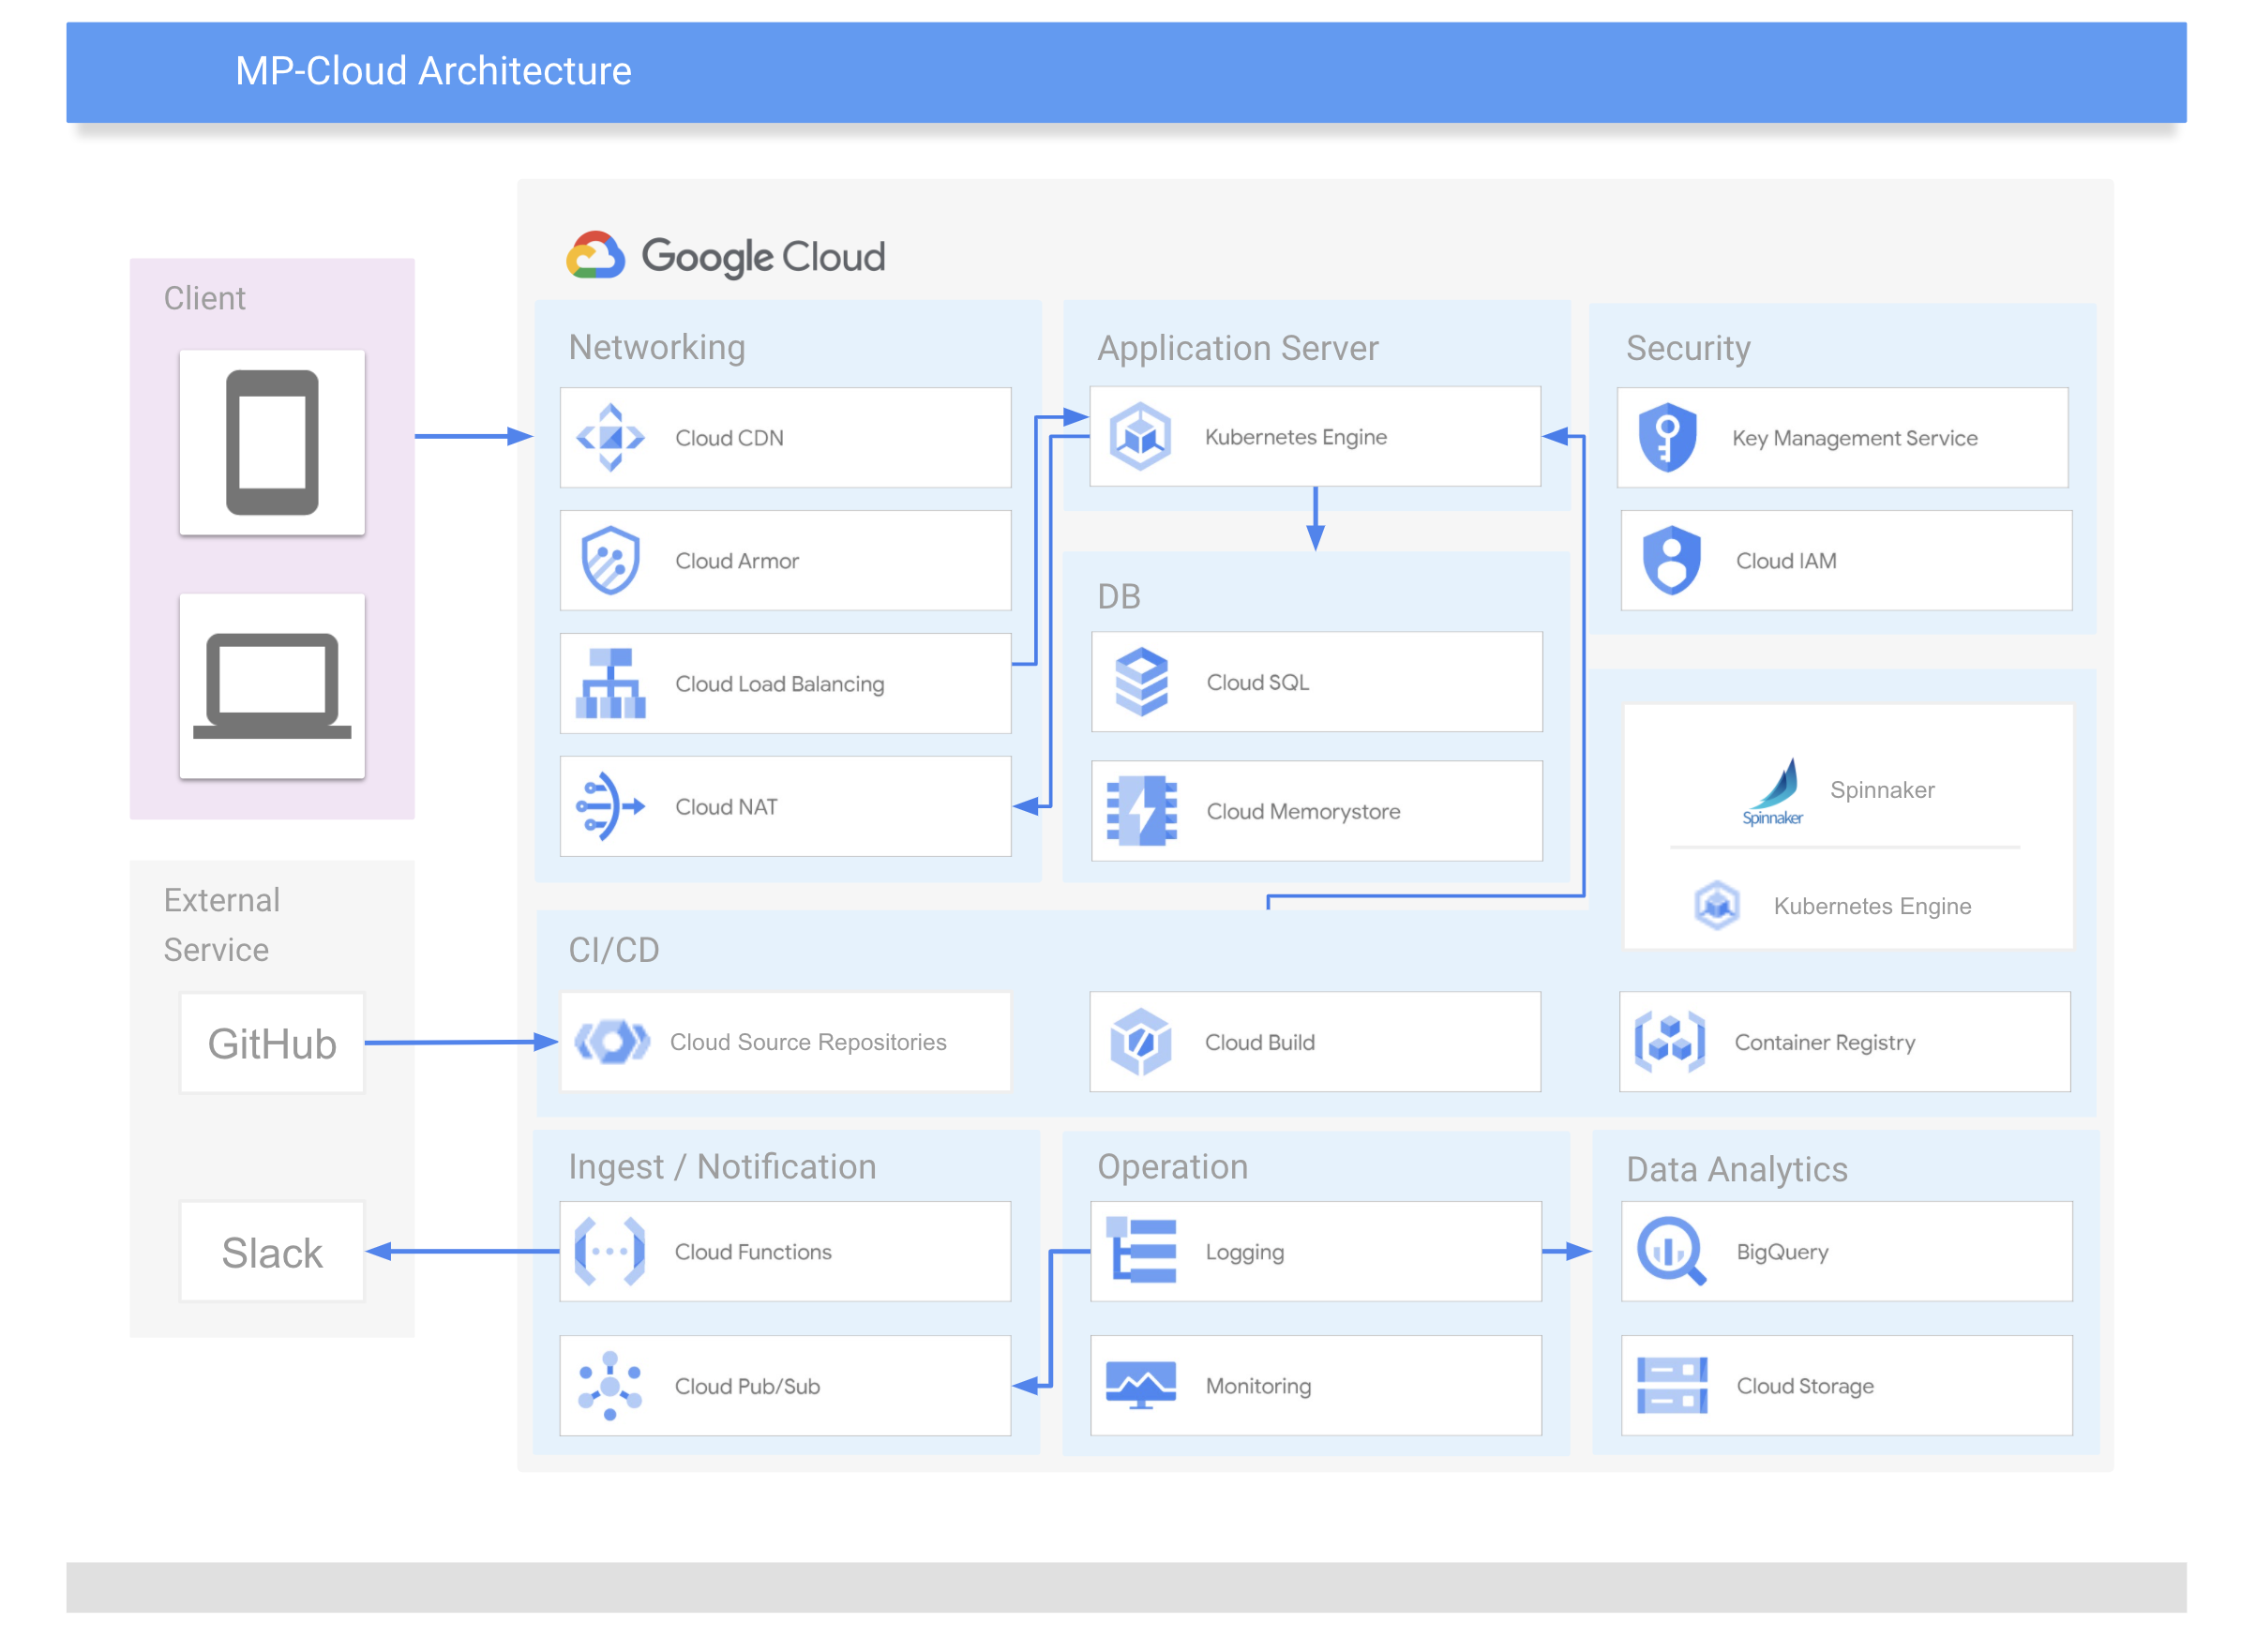Click the Cloud IAM icon
Image resolution: width=2256 pixels, height=1652 pixels.
pos(1671,560)
